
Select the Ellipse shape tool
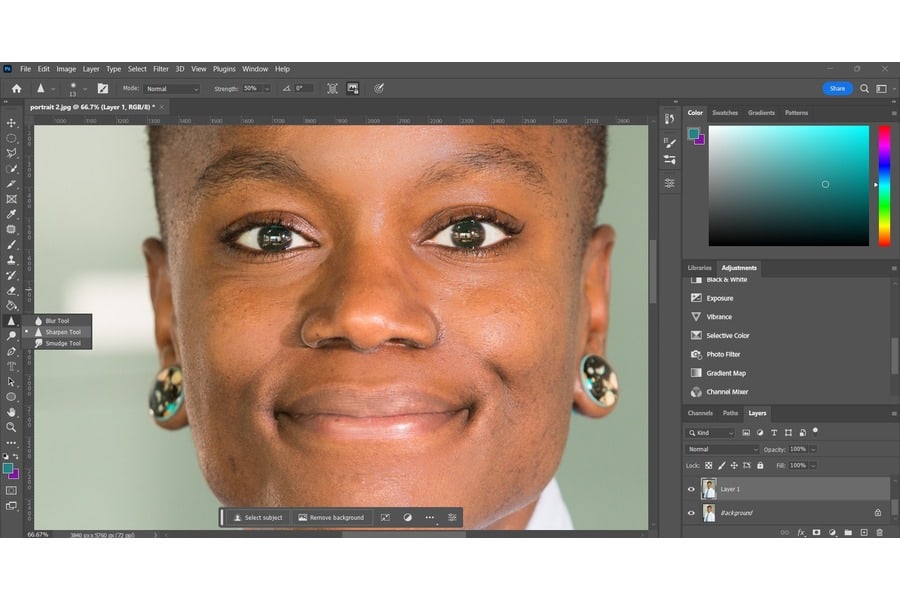11,397
